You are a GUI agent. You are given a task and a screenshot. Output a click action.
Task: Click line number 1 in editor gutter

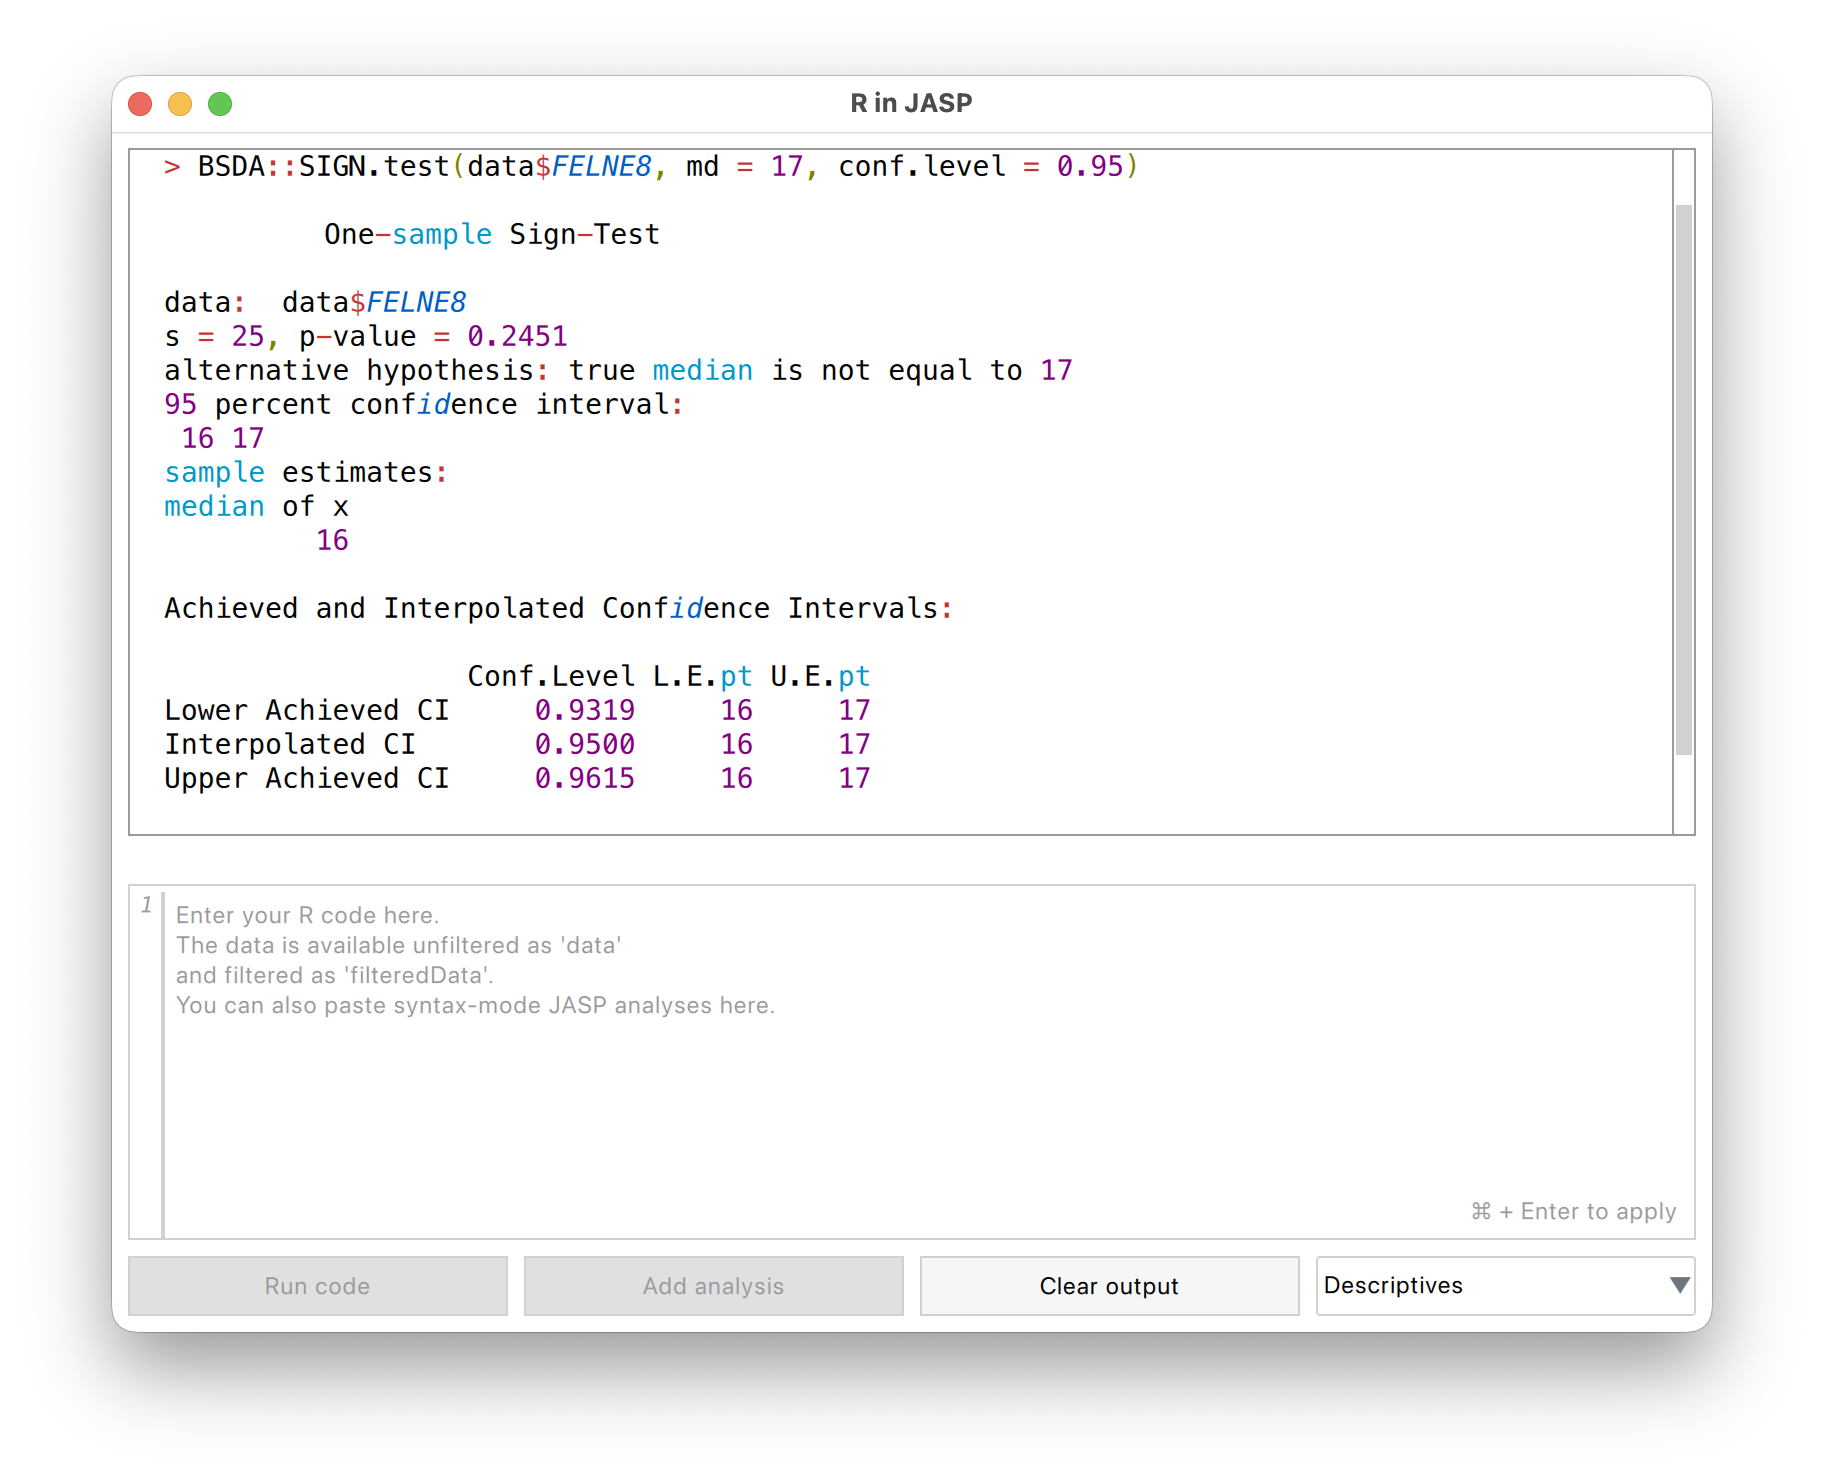coord(147,905)
